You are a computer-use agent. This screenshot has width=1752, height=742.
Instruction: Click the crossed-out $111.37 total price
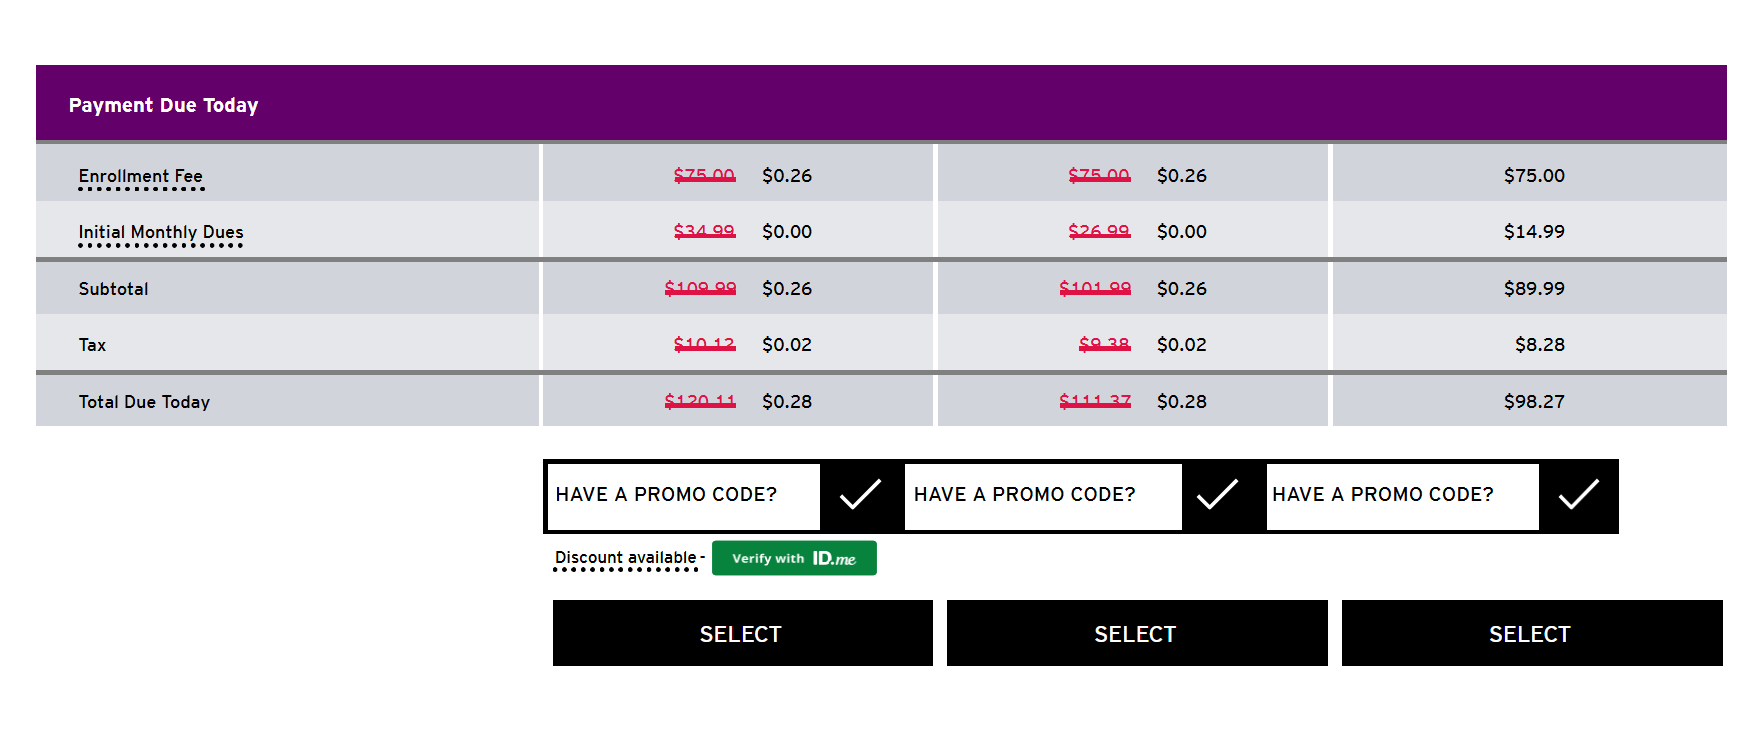point(1095,401)
